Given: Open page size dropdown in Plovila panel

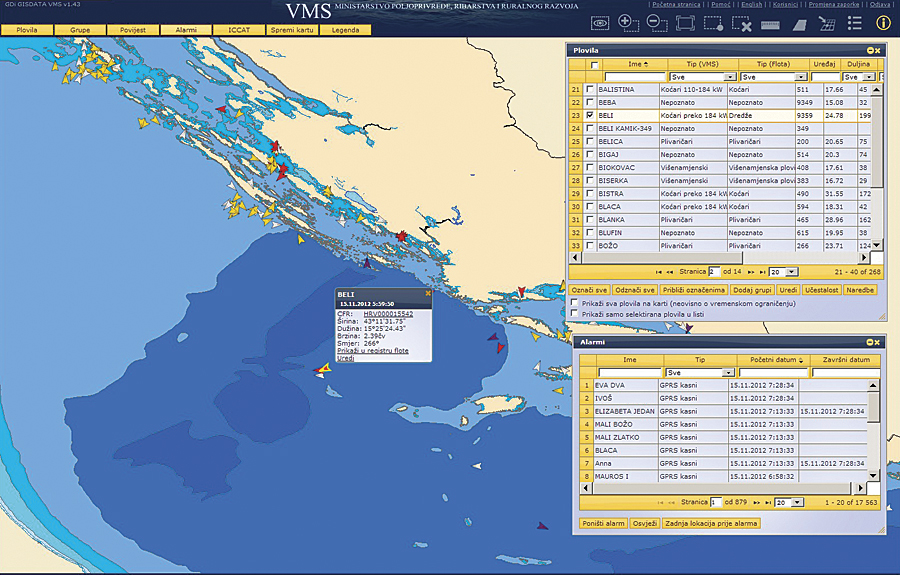Looking at the screenshot, I should [791, 271].
